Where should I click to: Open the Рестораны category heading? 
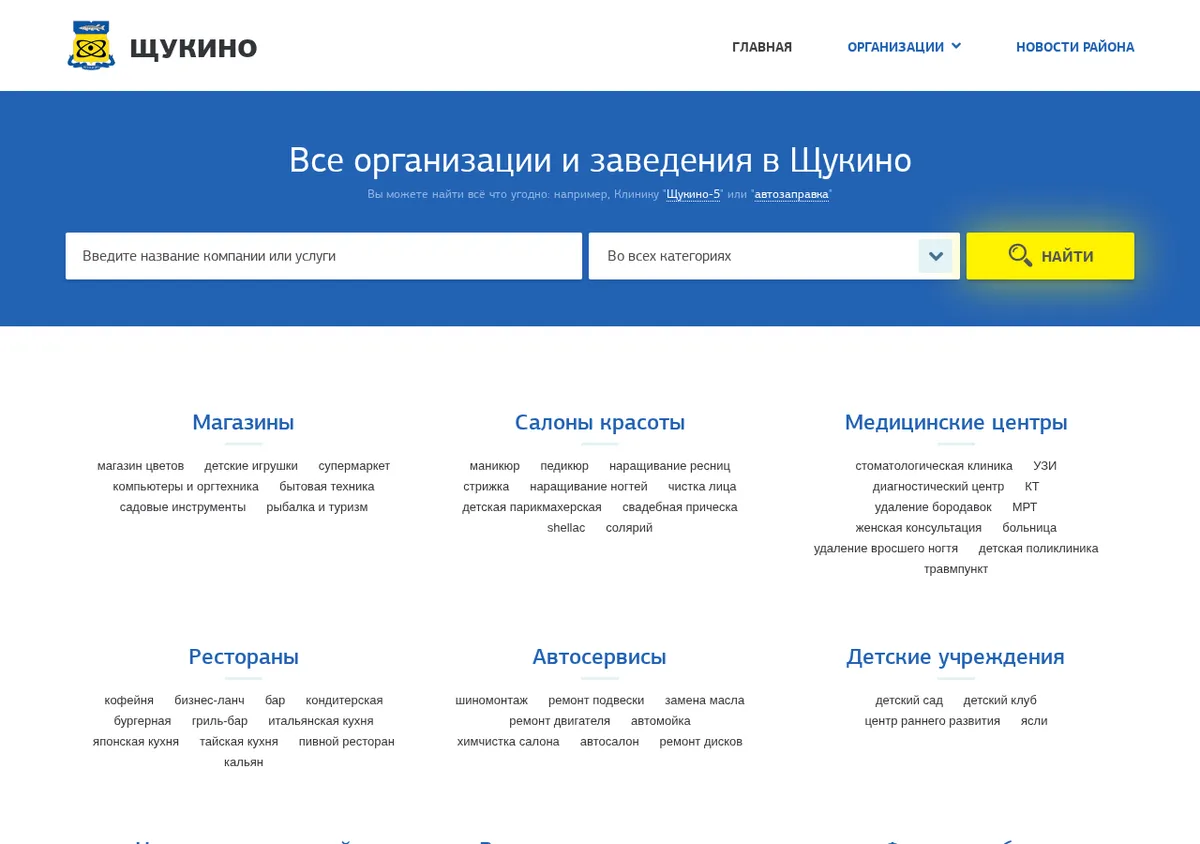coord(243,657)
